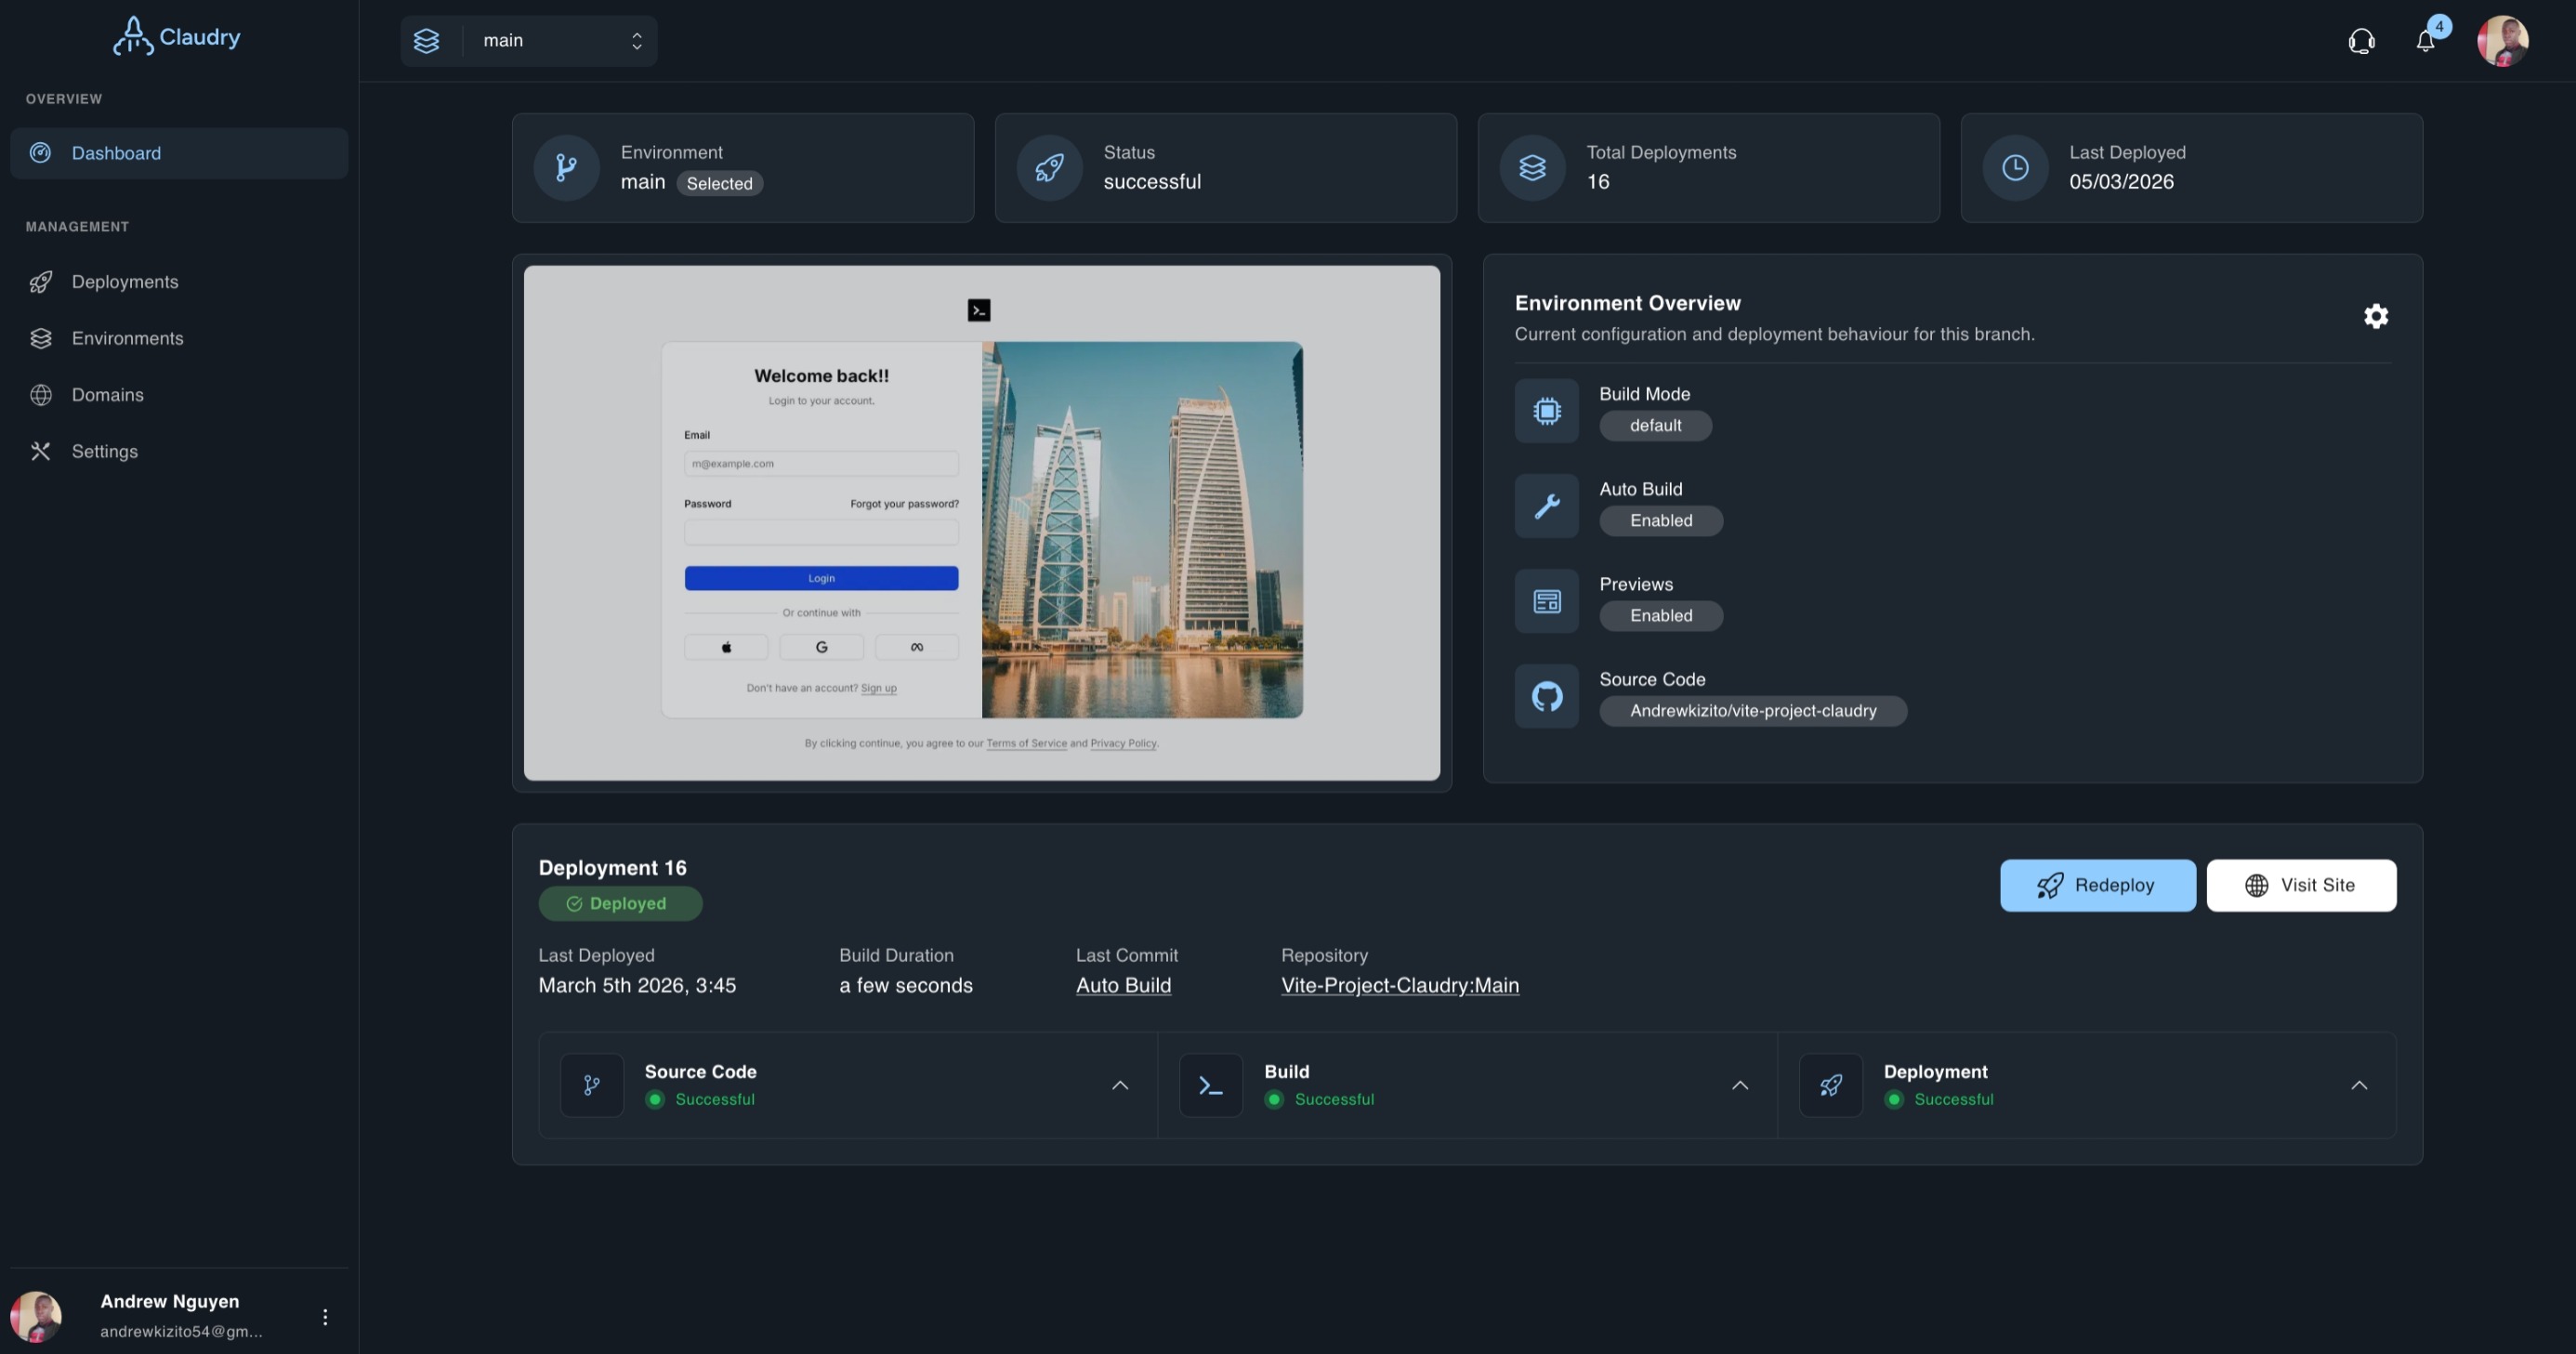Image resolution: width=2576 pixels, height=1354 pixels.
Task: Click the headset support icon
Action: (x=2360, y=40)
